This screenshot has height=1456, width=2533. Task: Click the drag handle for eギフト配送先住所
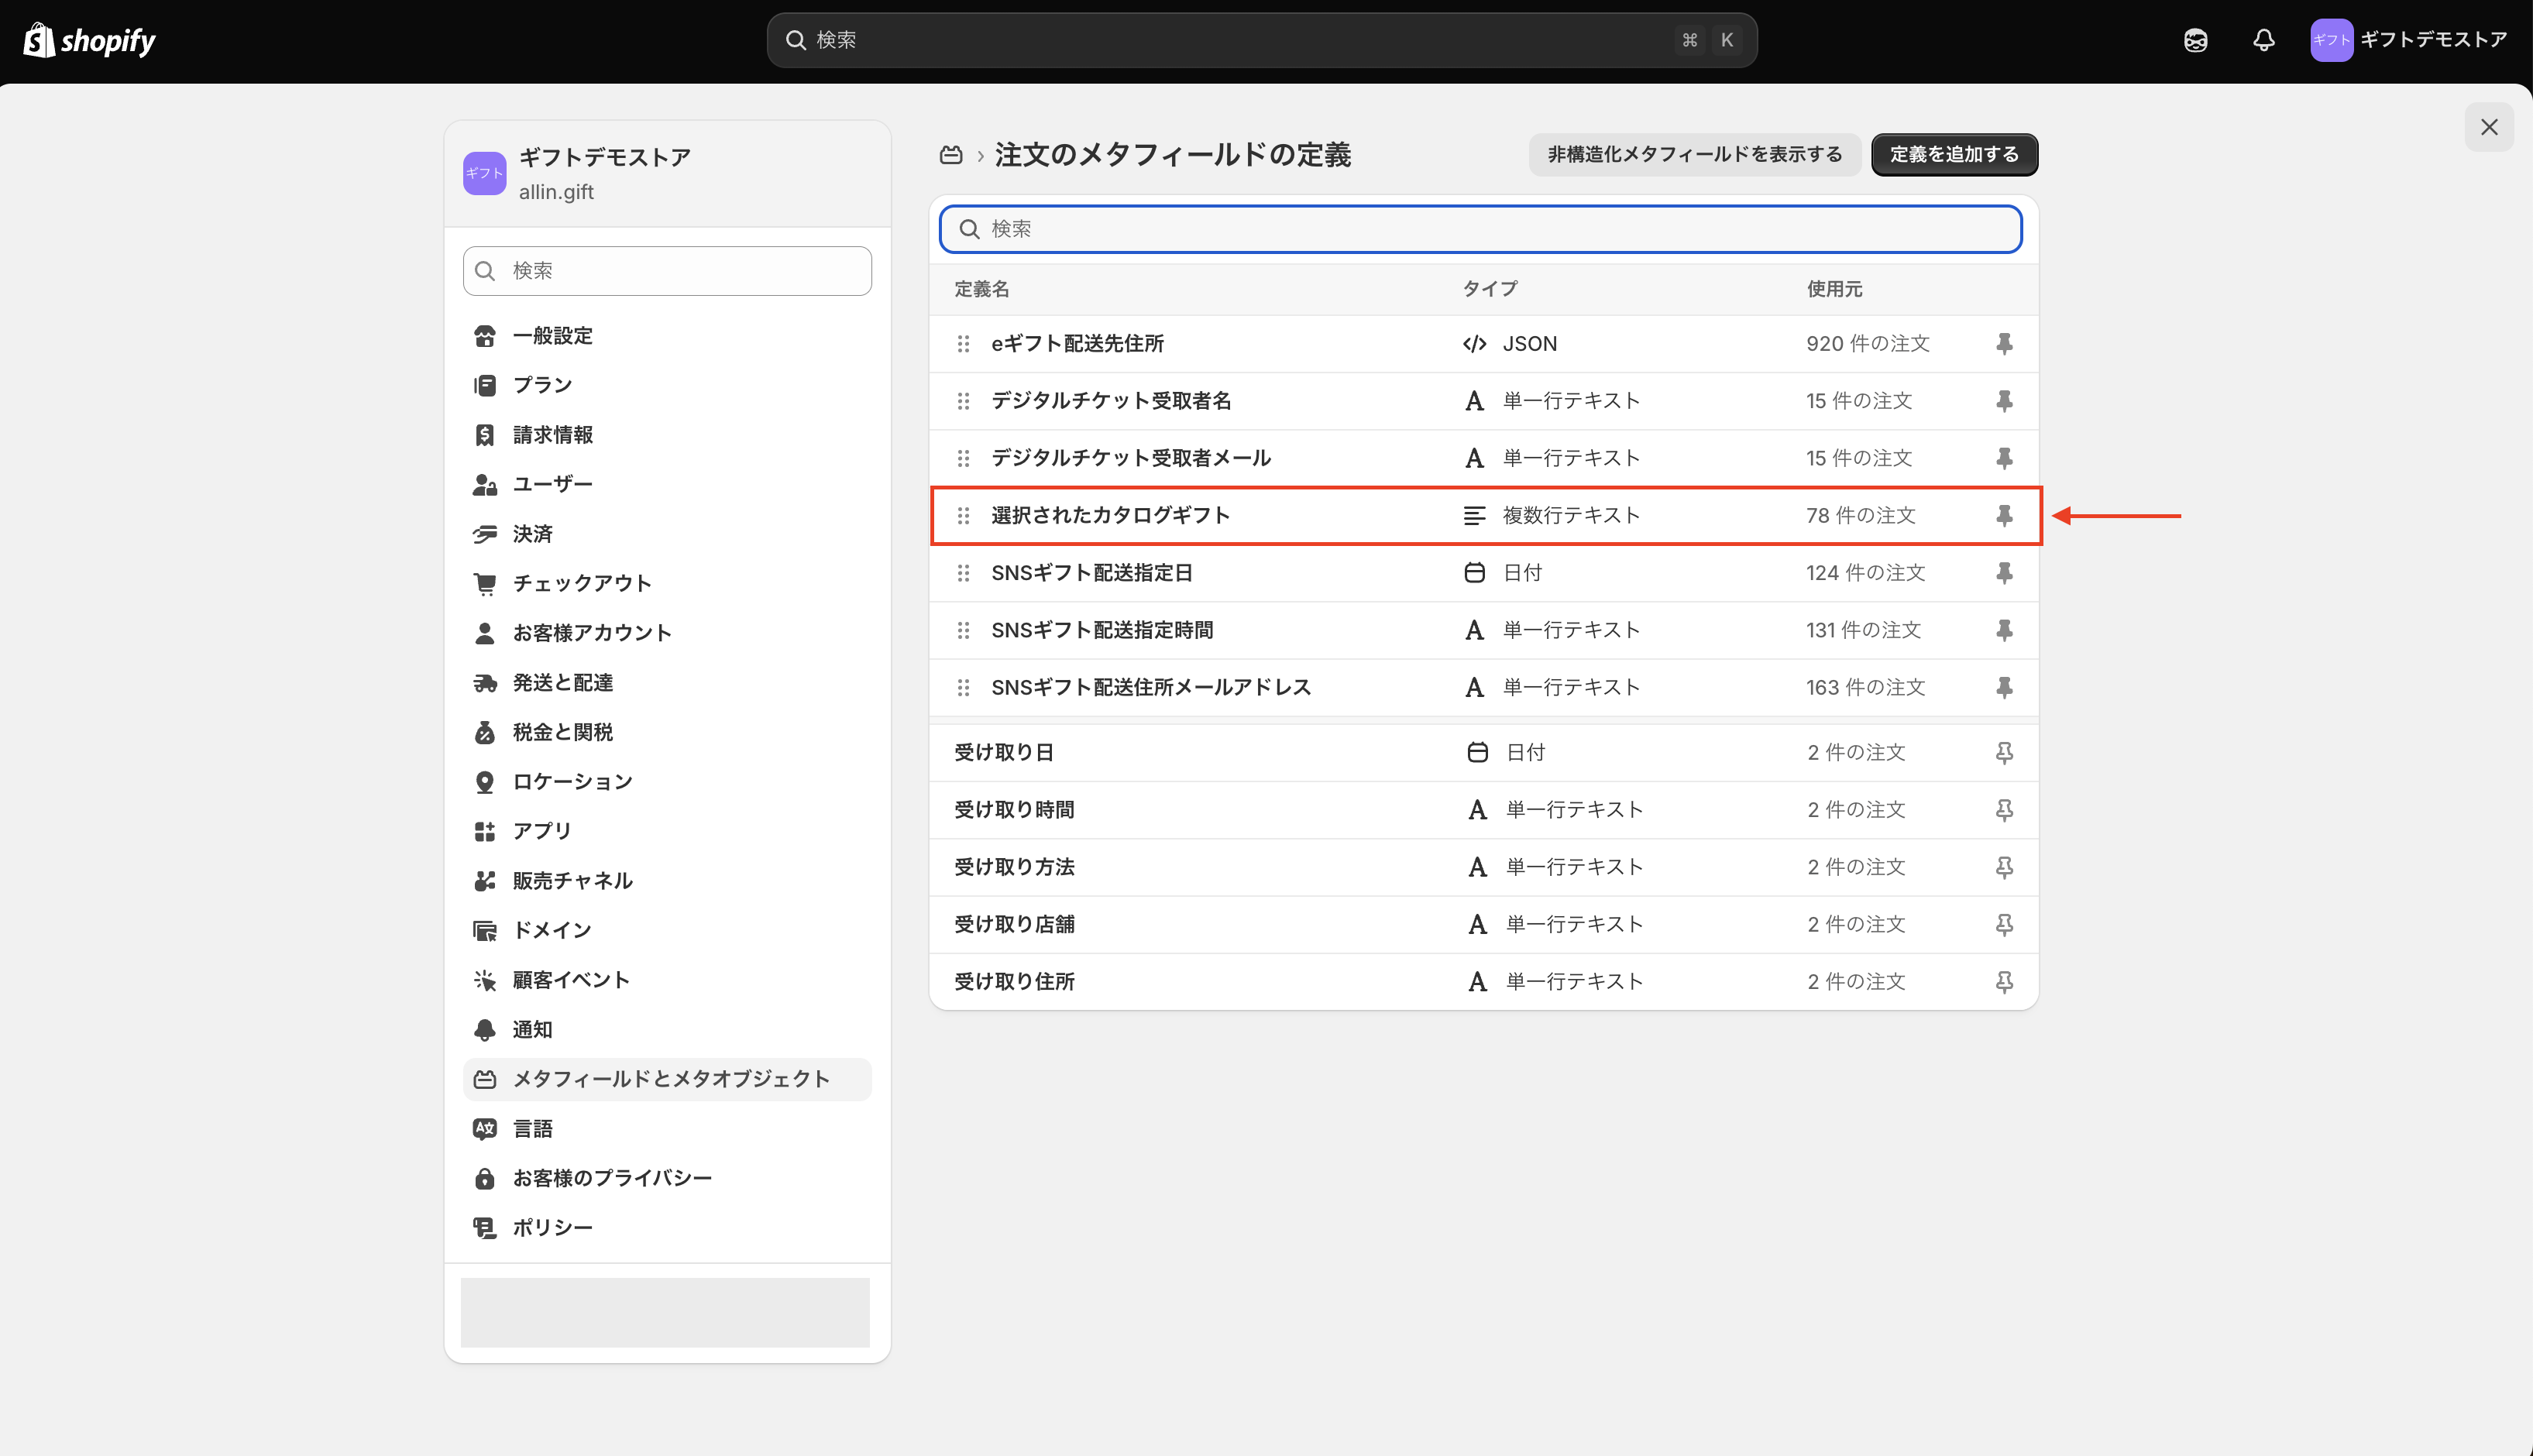(963, 344)
